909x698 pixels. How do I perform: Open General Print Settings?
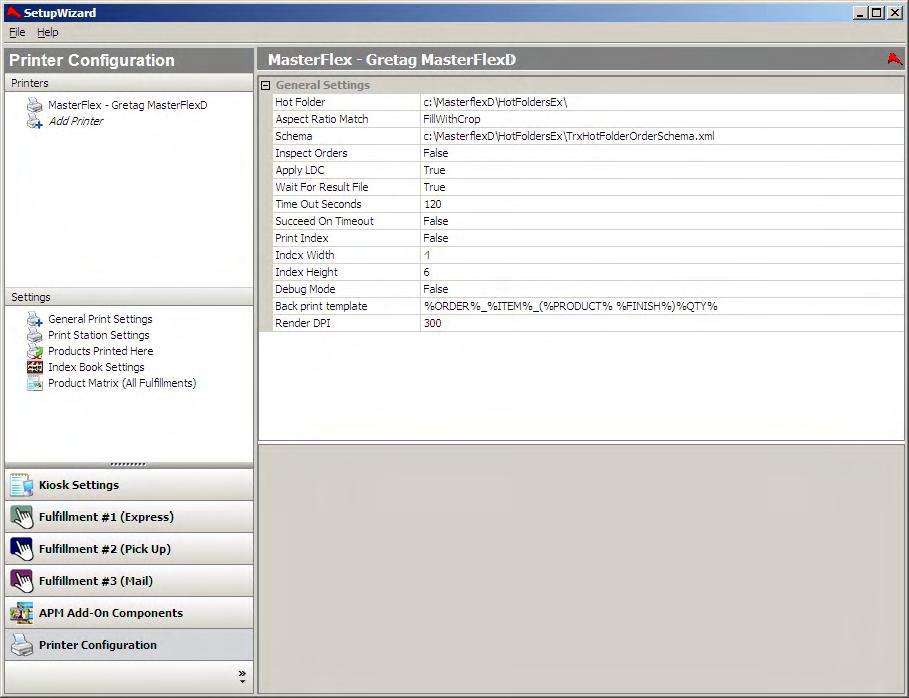[100, 319]
